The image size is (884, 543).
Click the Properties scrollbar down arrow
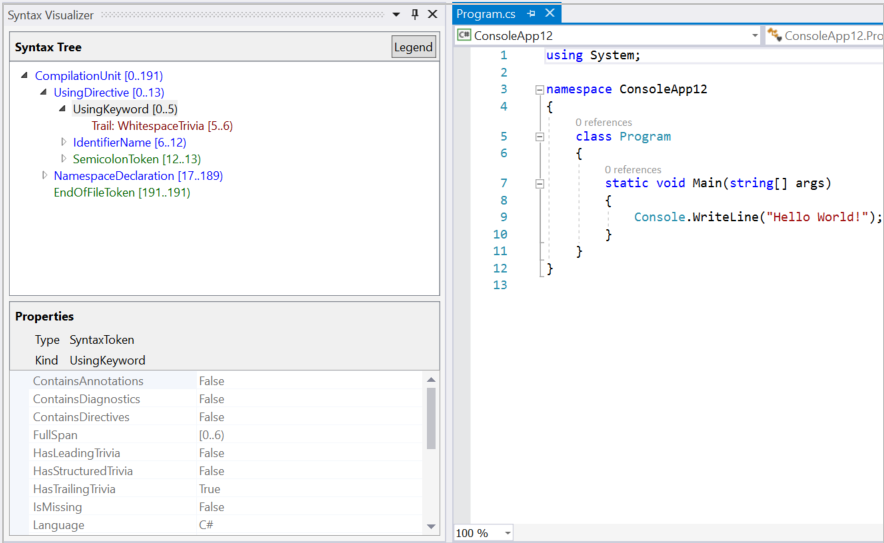pos(431,526)
